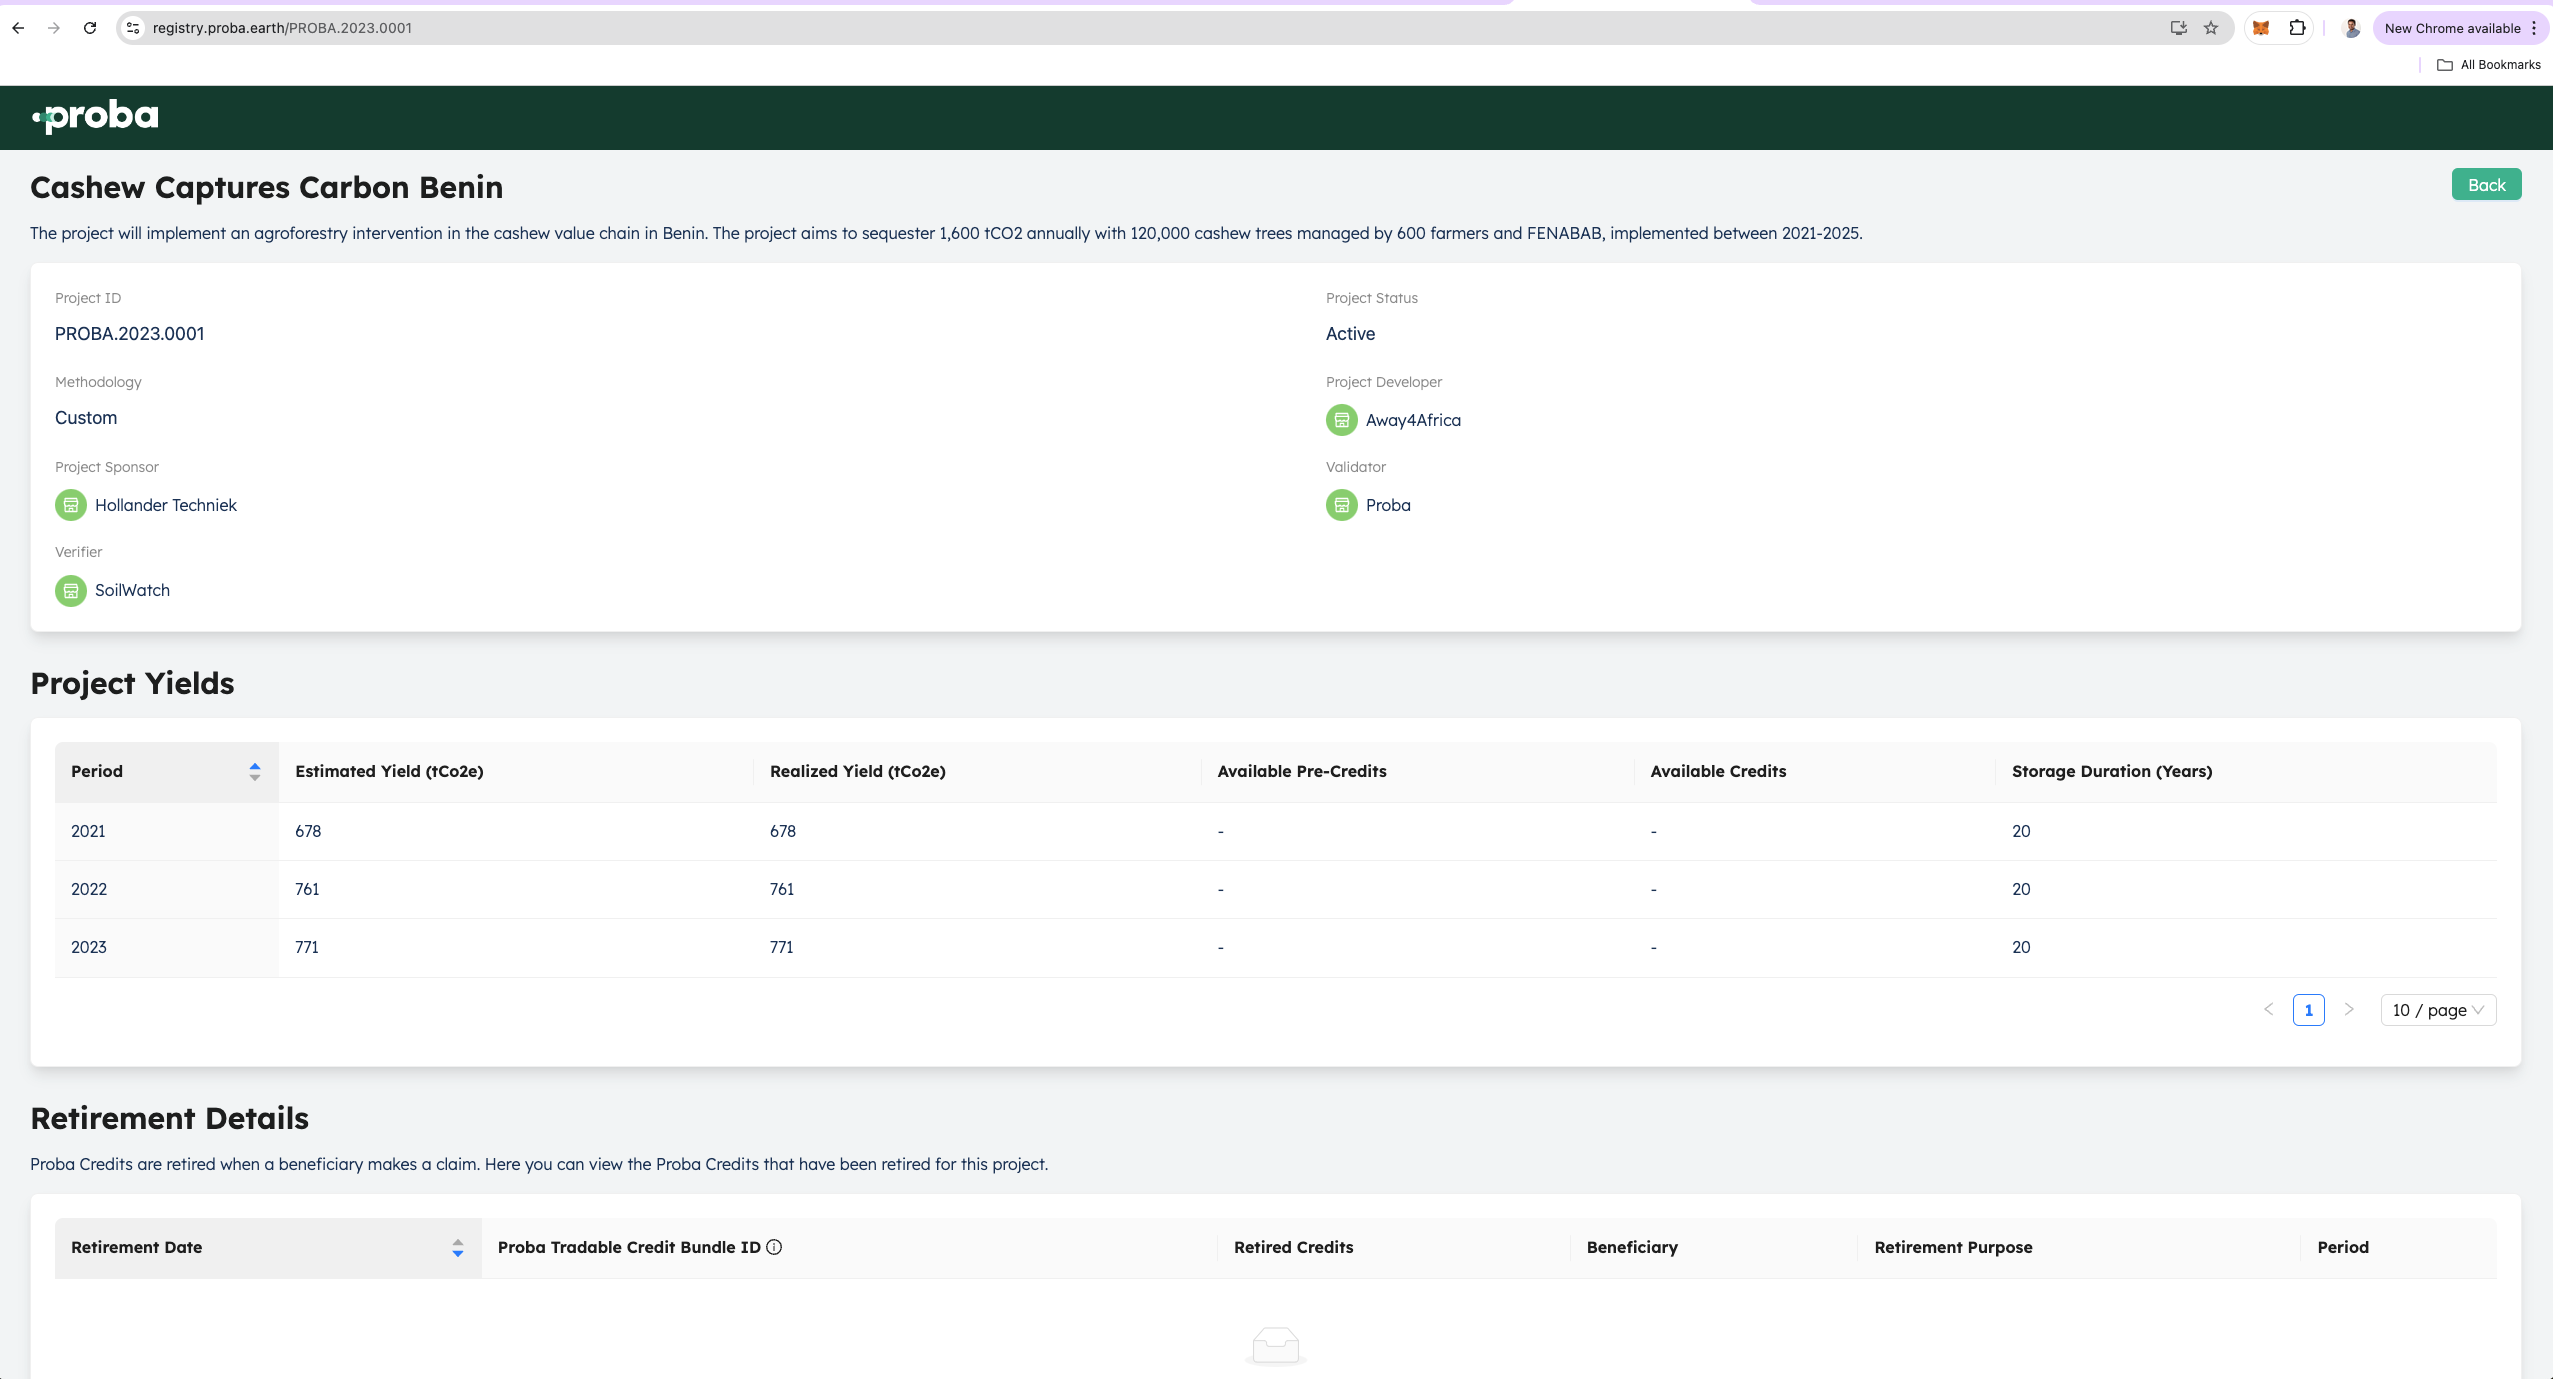This screenshot has width=2553, height=1379.
Task: Go to next yields page arrow
Action: click(2349, 1010)
